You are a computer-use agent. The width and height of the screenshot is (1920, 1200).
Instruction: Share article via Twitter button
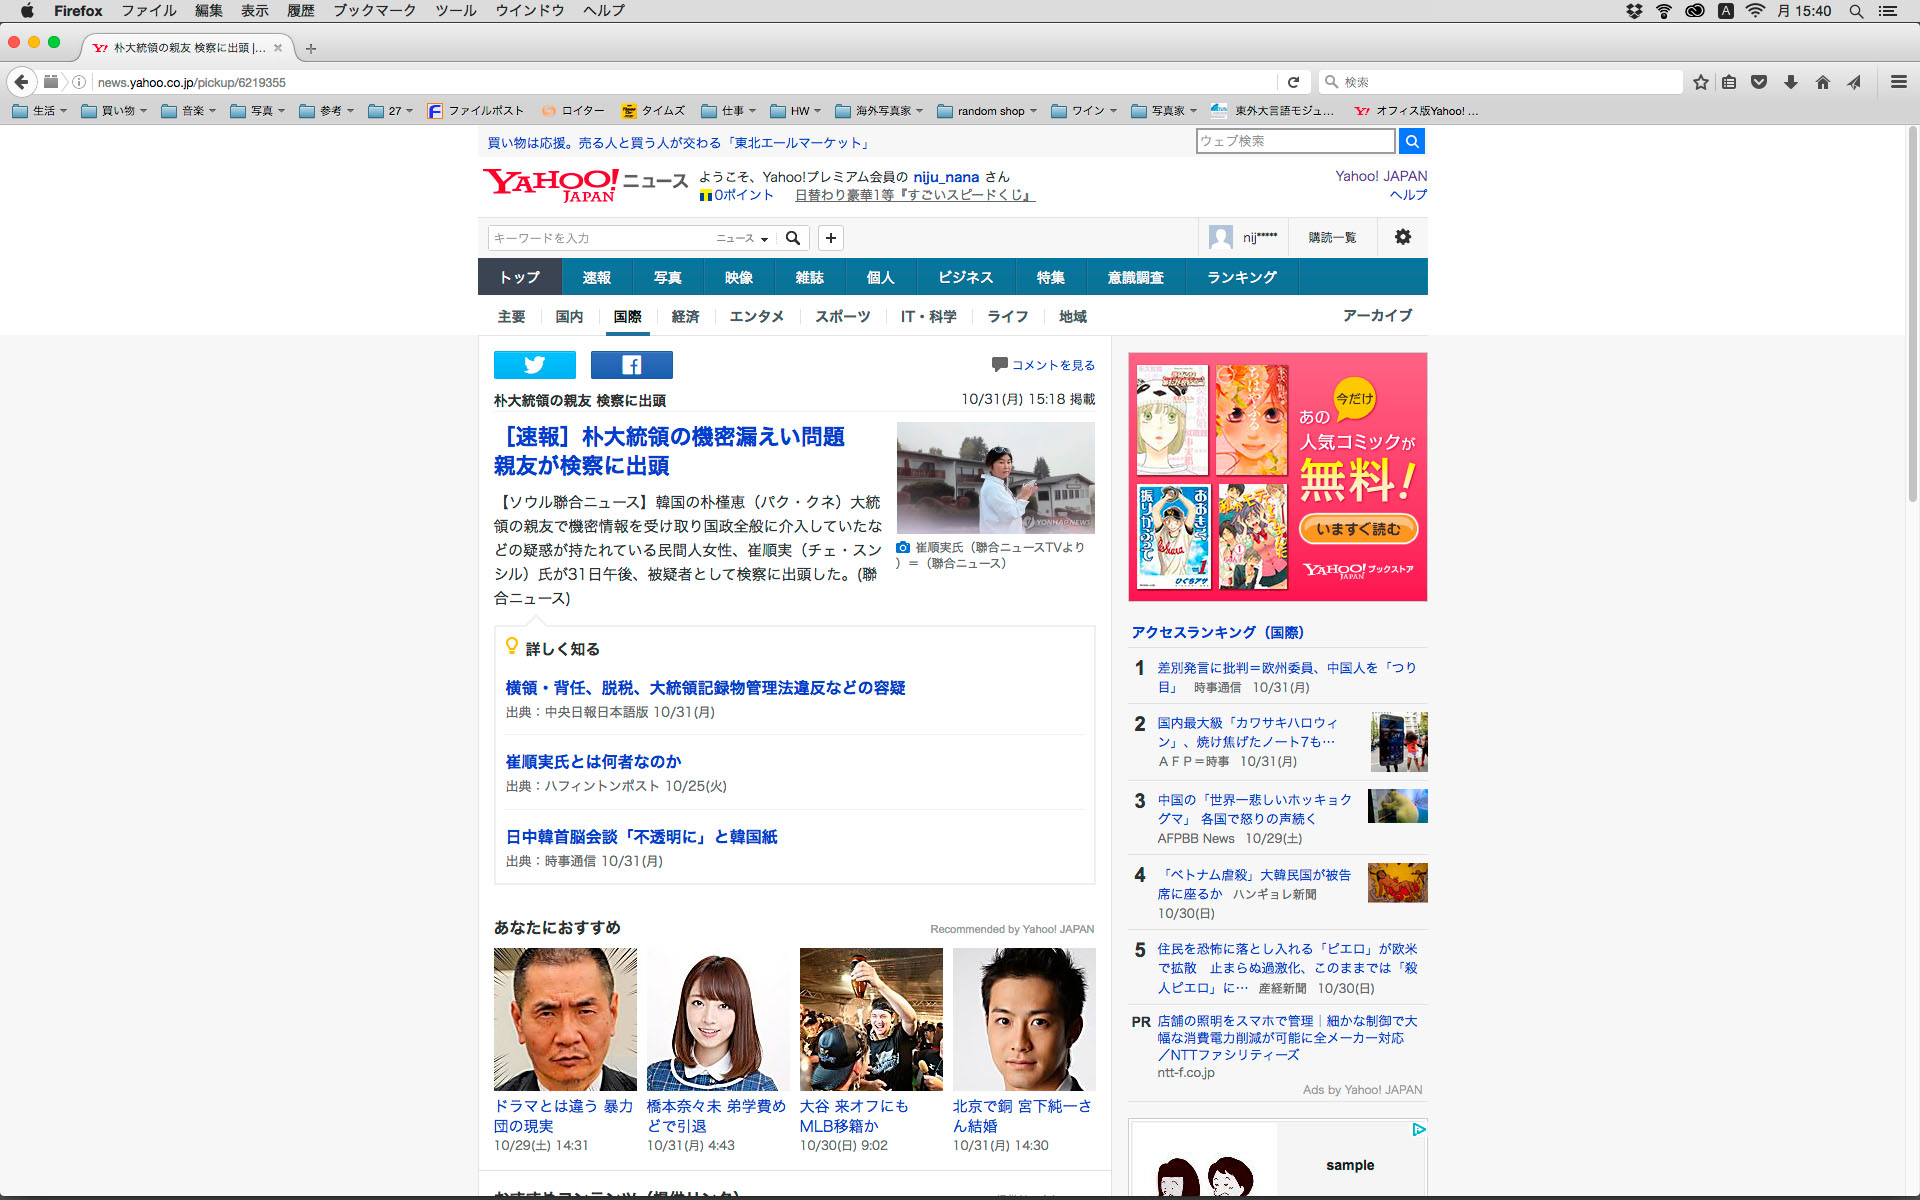click(534, 365)
